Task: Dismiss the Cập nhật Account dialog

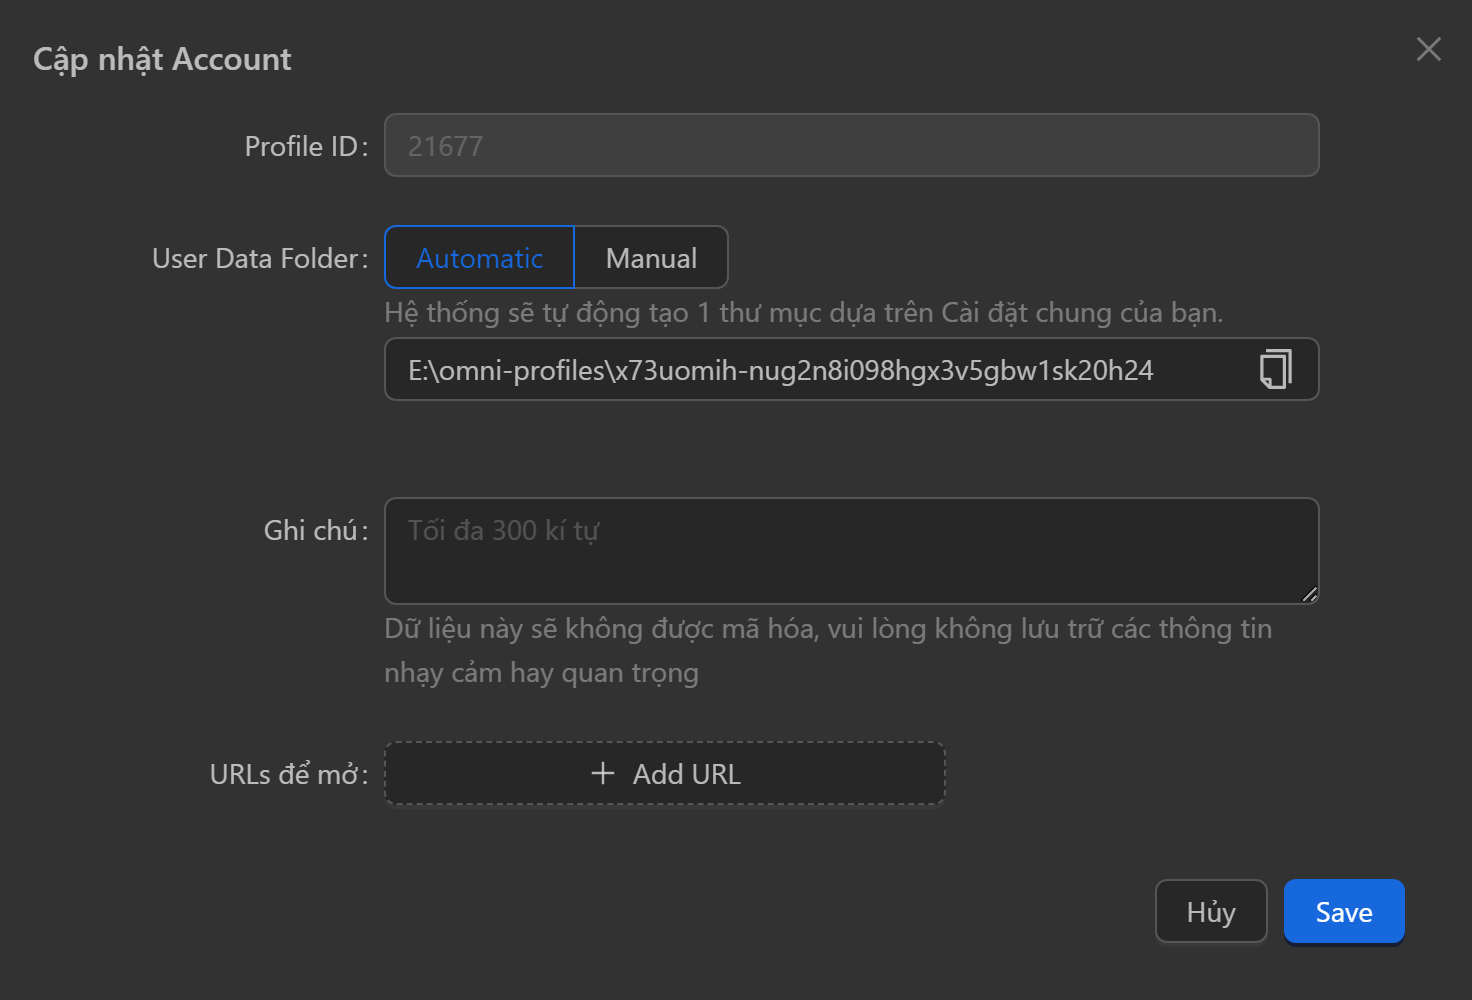Action: 1428,49
